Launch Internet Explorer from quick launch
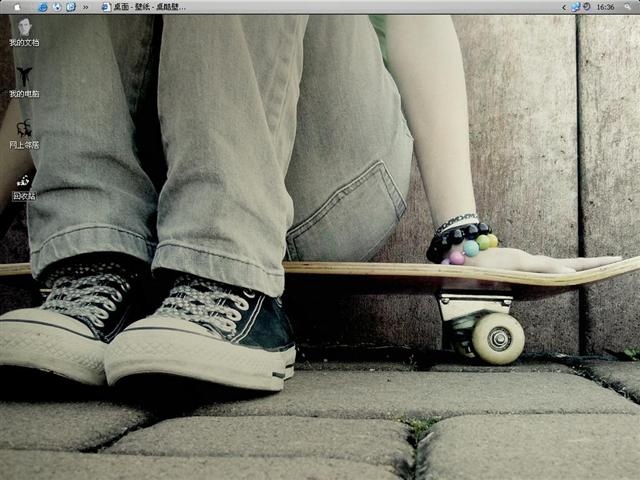The image size is (640, 480). tap(43, 7)
